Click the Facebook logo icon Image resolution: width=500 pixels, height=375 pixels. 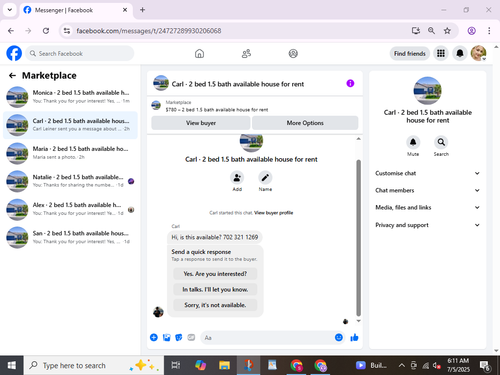(14, 53)
